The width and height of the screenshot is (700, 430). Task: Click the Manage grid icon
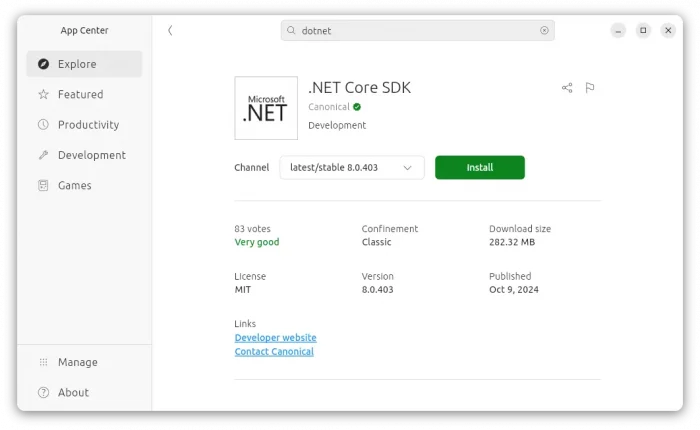point(43,362)
